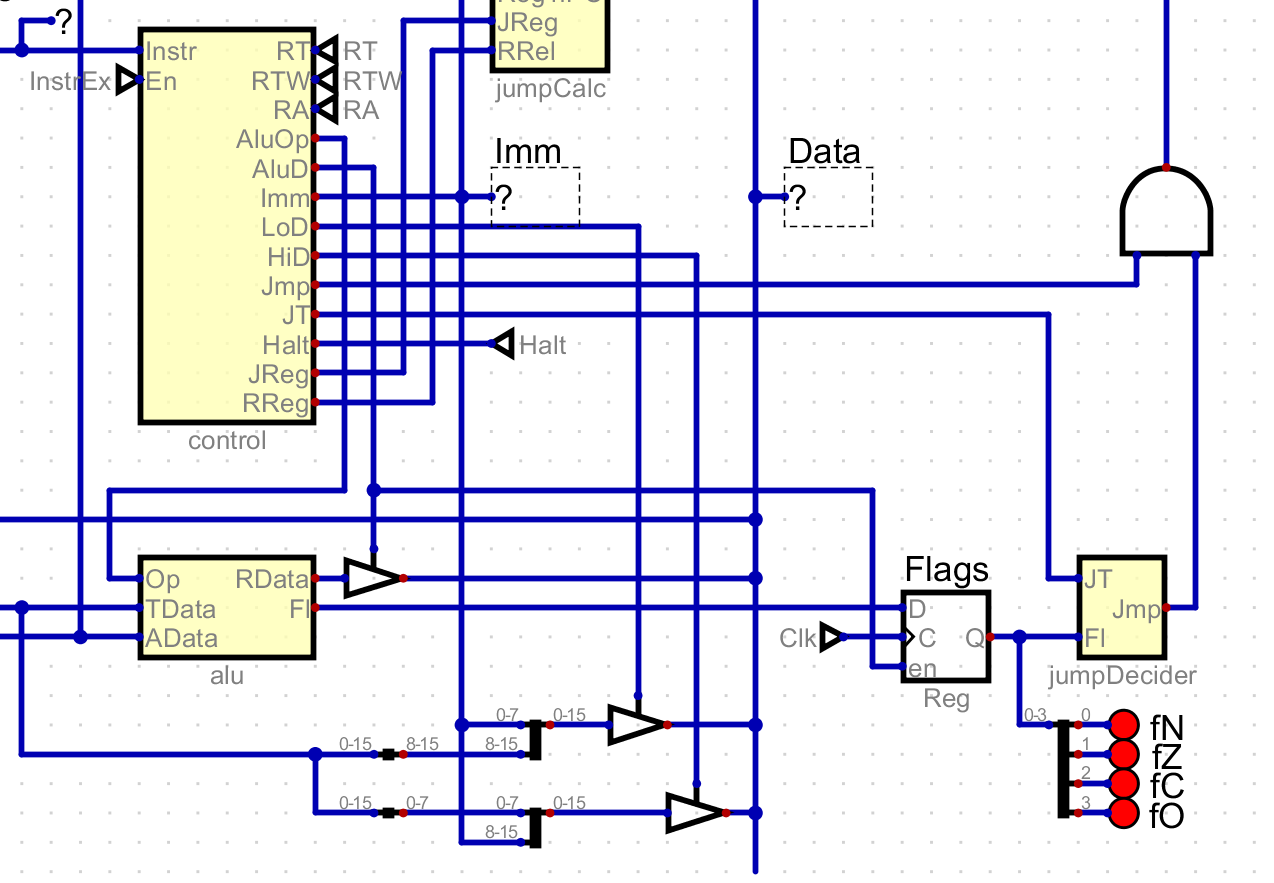Click the fO red LED indicator
1274x883 pixels.
click(1125, 813)
